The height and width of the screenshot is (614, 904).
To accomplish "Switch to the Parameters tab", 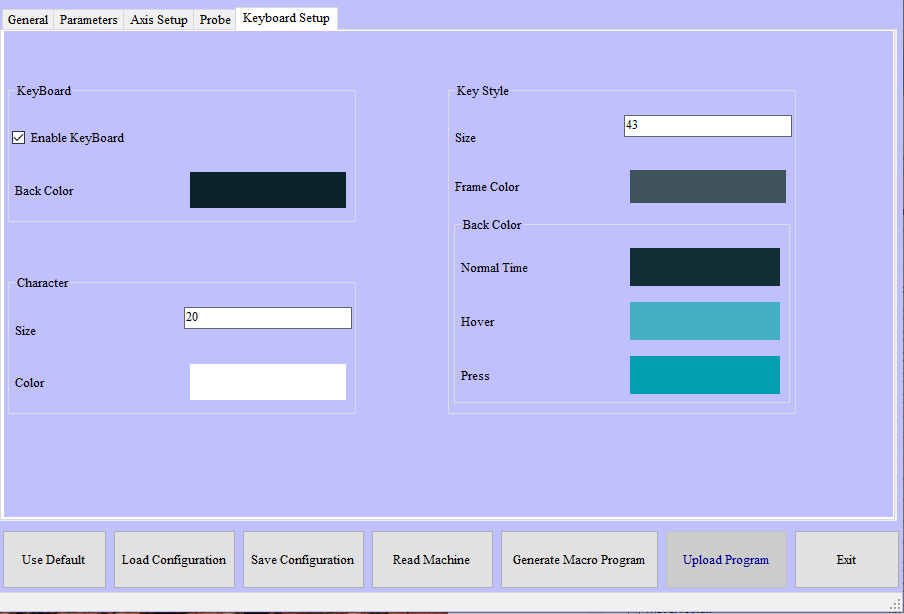I will coord(89,20).
